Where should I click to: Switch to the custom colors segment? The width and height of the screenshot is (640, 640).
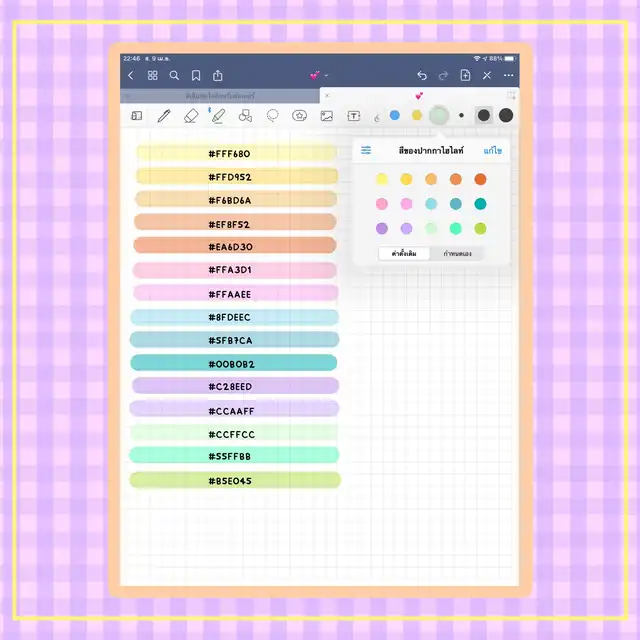pyautogui.click(x=458, y=254)
